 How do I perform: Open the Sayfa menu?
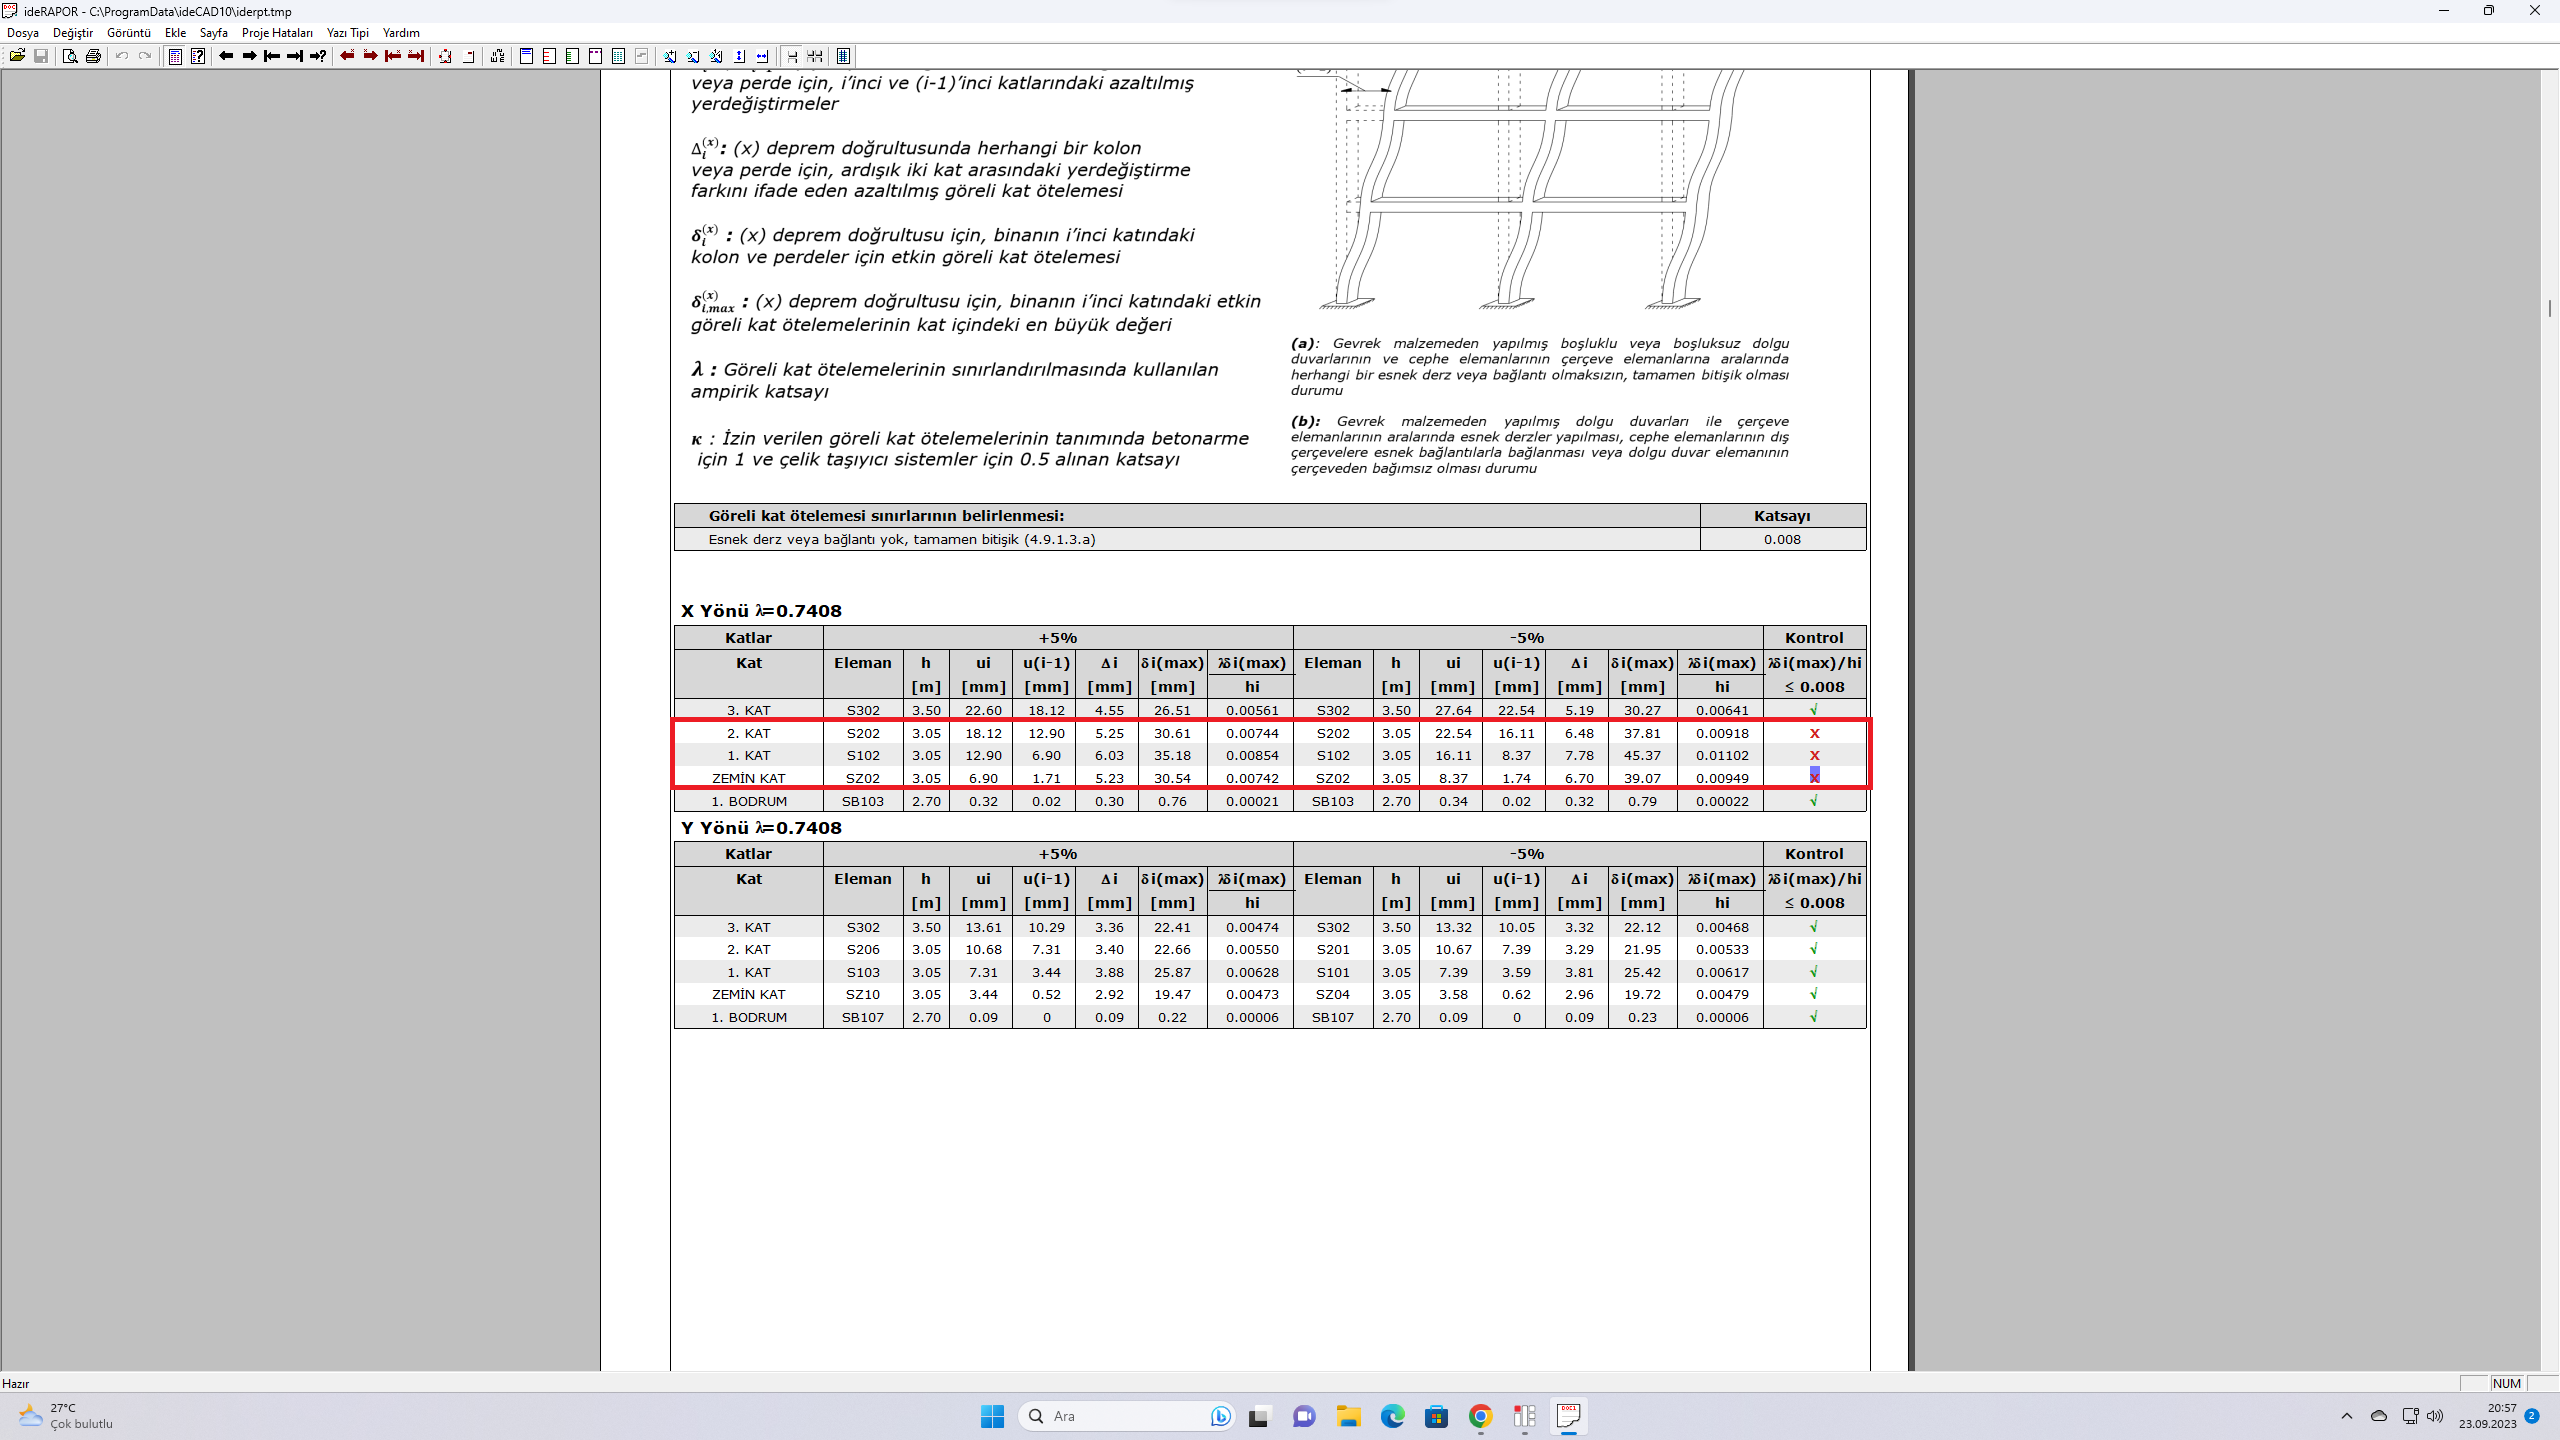coord(214,33)
